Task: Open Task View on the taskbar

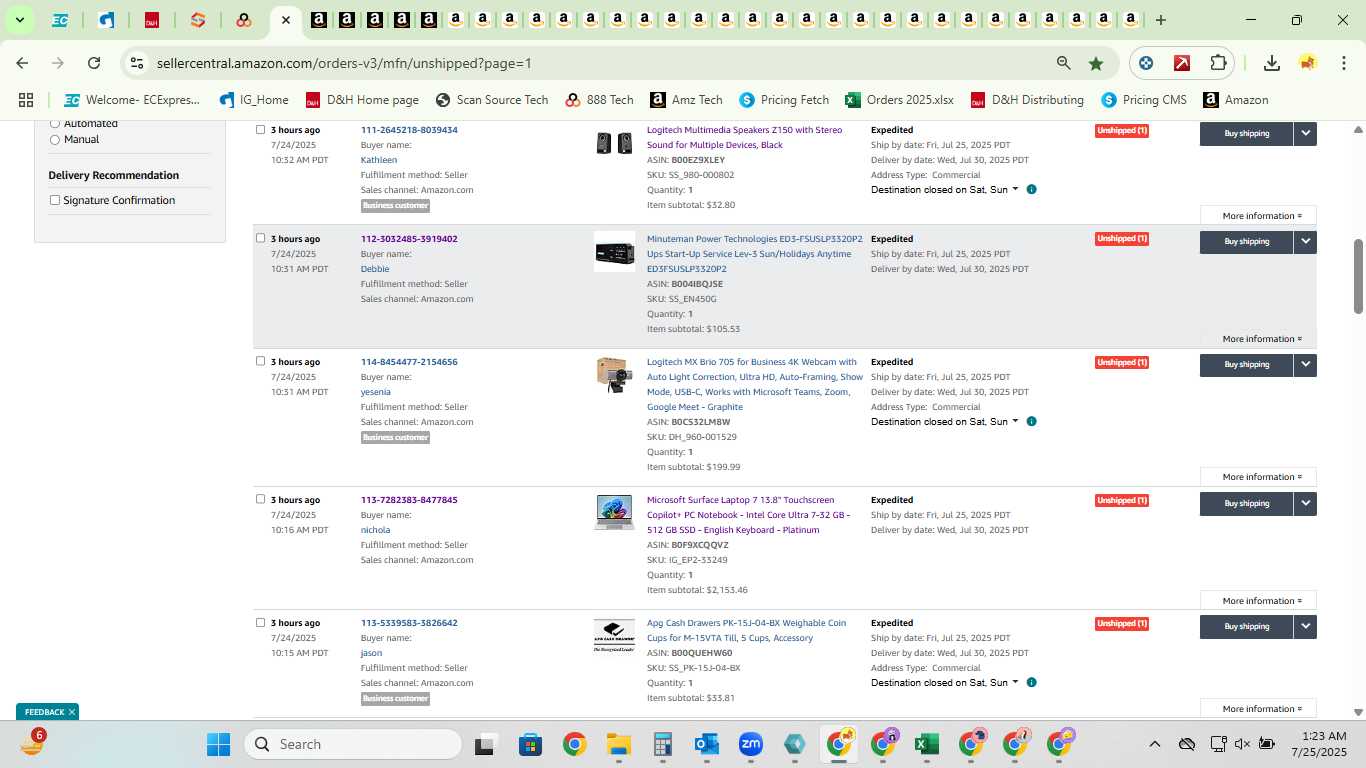Action: (486, 744)
